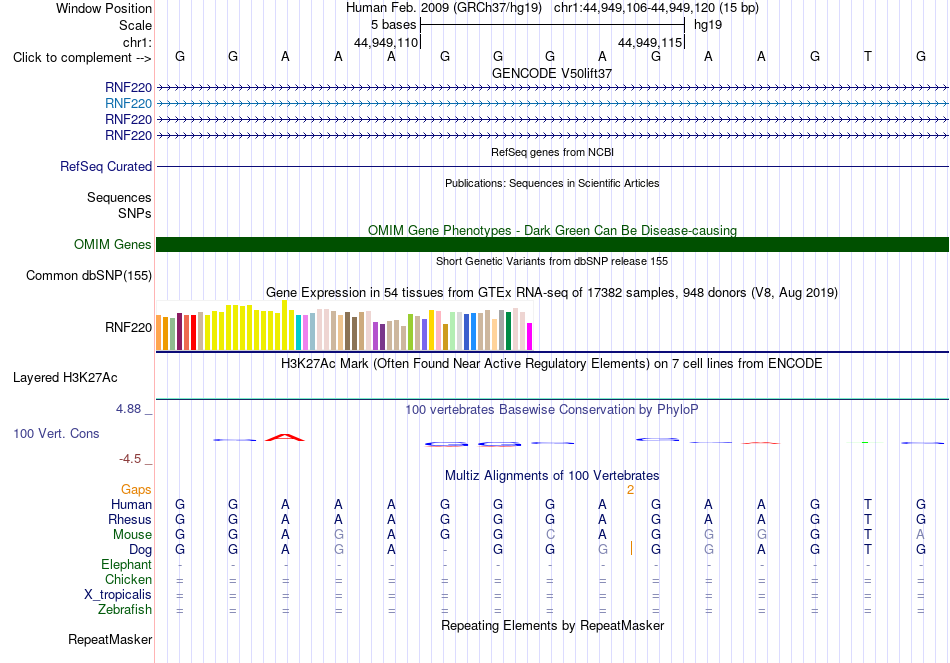Select the light-blue RNF220 transcript label
Viewport: 950px width, 663px height.
pyautogui.click(x=128, y=104)
